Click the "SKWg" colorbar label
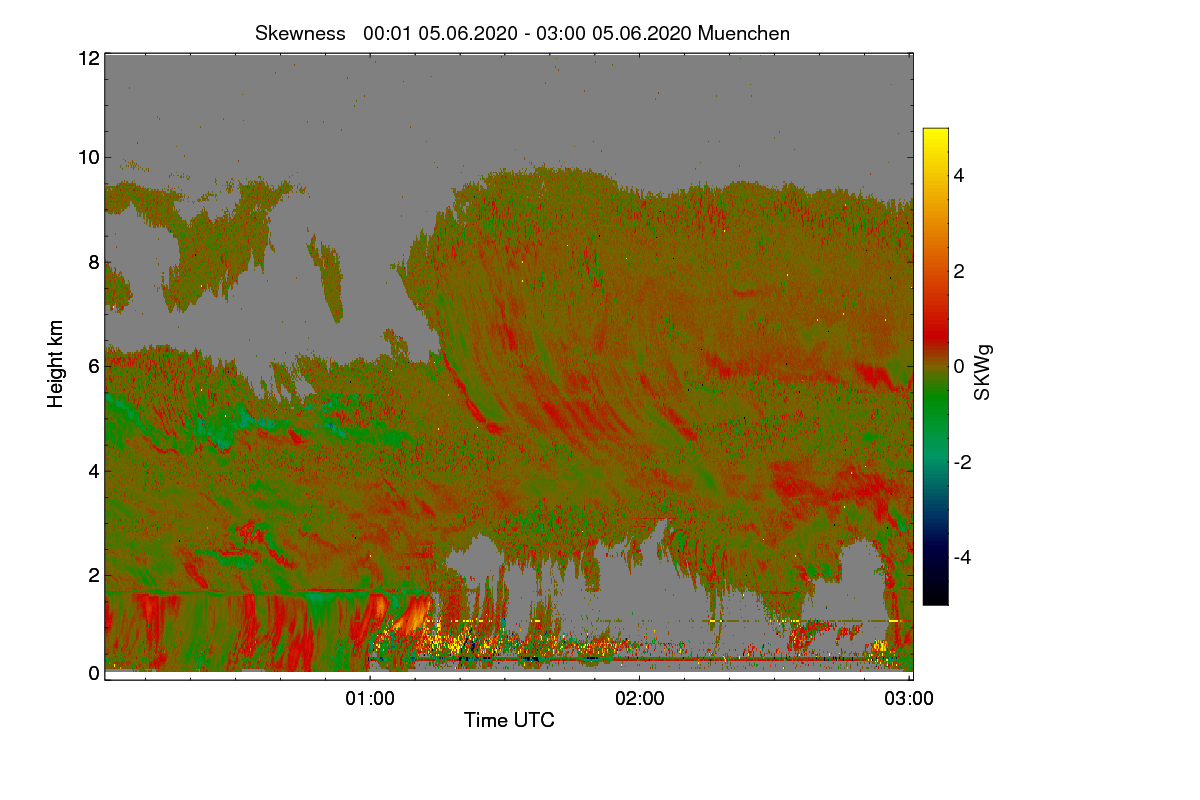 [x=982, y=373]
